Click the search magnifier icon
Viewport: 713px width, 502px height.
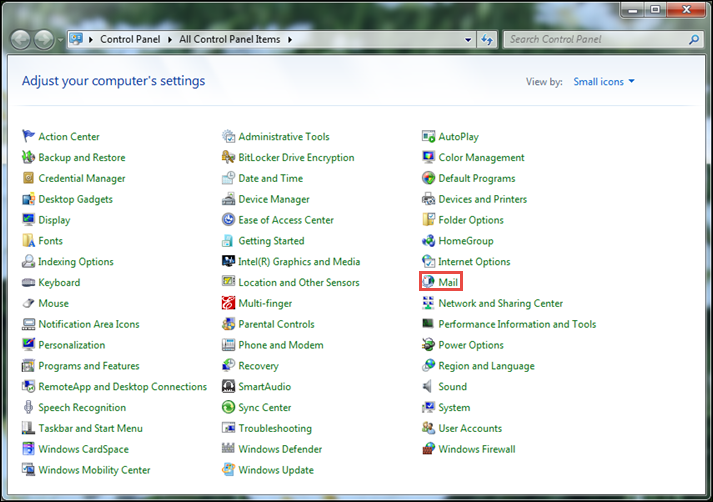coord(694,40)
